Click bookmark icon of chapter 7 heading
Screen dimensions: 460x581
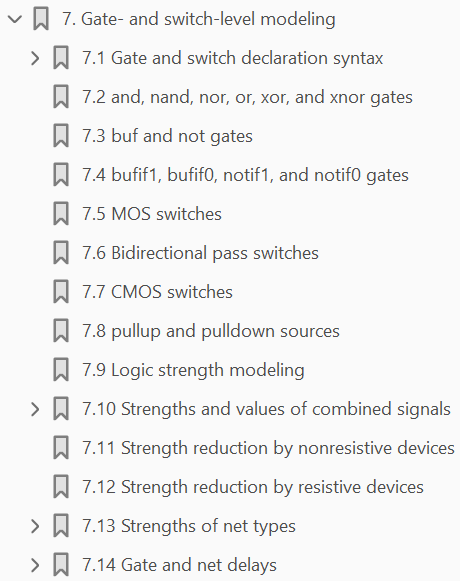tap(41, 19)
